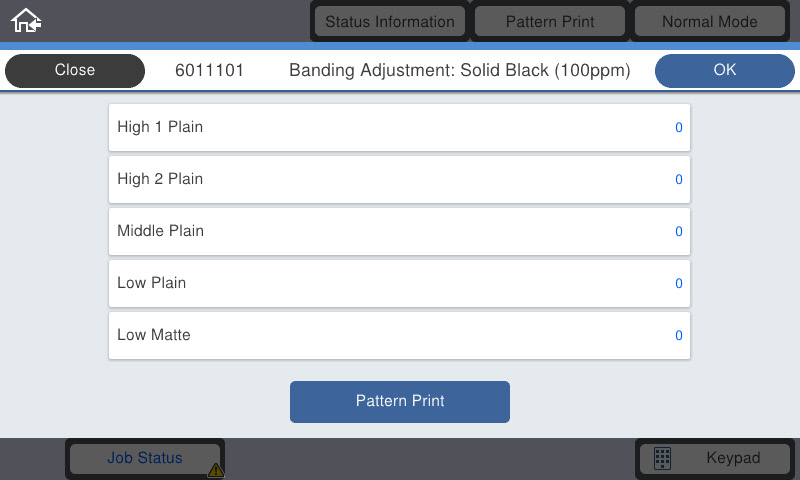Open Low Plain adjustment
The height and width of the screenshot is (480, 800).
click(x=399, y=284)
